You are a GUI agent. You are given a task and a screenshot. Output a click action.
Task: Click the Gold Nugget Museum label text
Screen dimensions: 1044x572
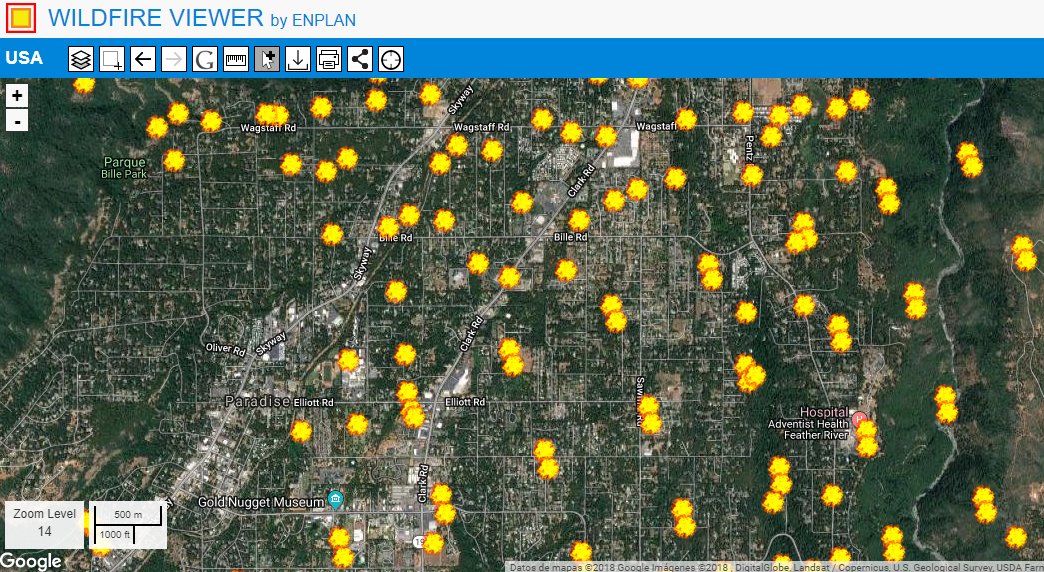pos(261,502)
